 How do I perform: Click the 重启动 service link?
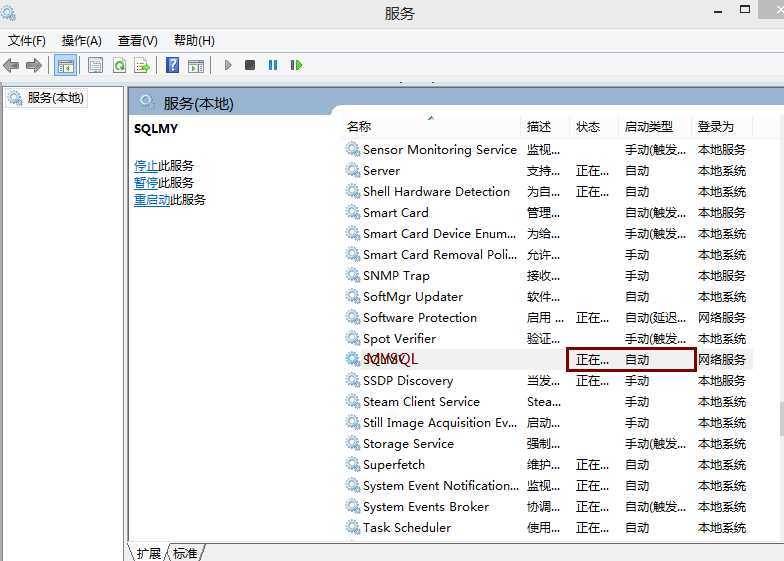coord(152,200)
